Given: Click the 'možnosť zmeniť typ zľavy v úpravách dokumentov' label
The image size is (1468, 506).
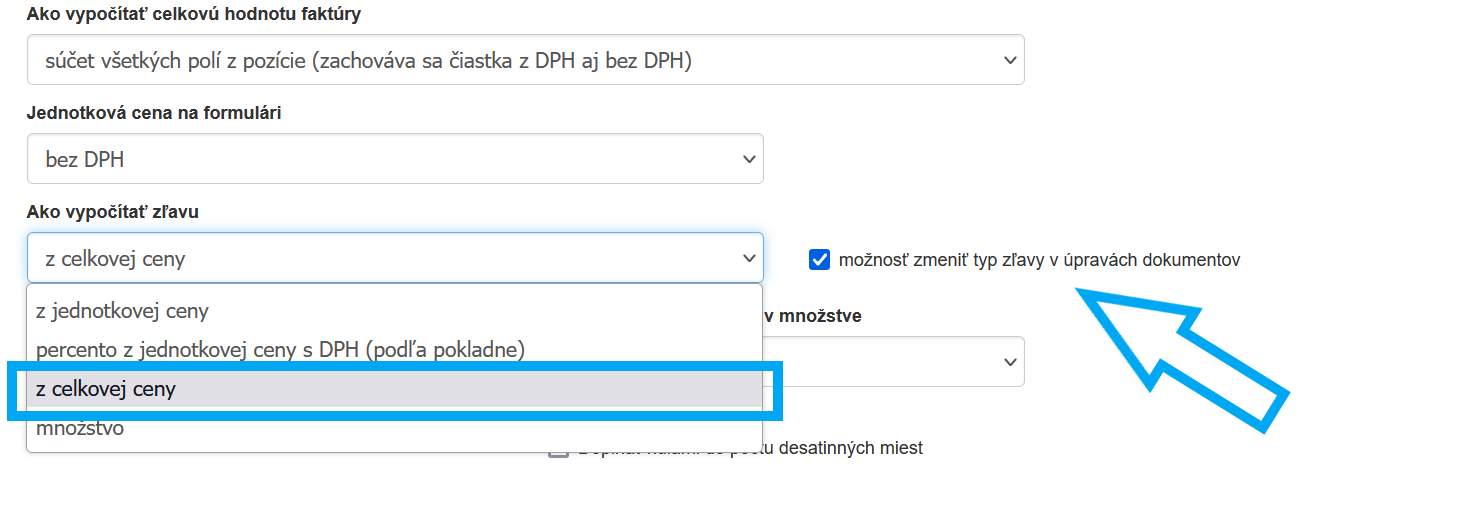Looking at the screenshot, I should pos(1040,260).
